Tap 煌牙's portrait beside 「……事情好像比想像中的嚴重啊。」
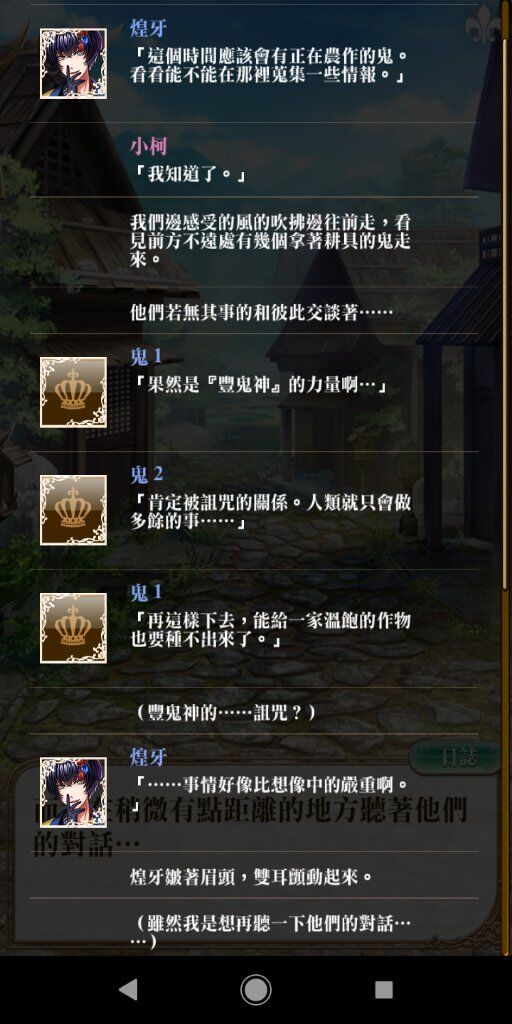This screenshot has height=1024, width=512. 73,792
